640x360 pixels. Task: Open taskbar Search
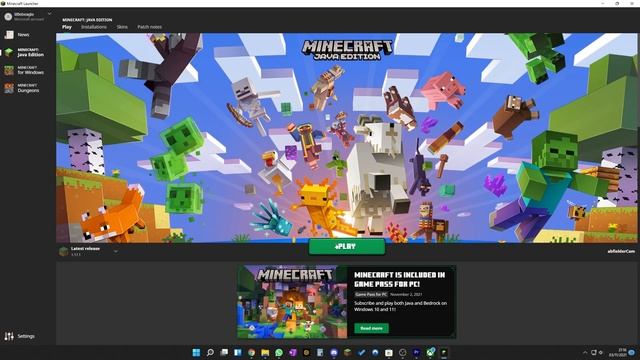click(210, 352)
